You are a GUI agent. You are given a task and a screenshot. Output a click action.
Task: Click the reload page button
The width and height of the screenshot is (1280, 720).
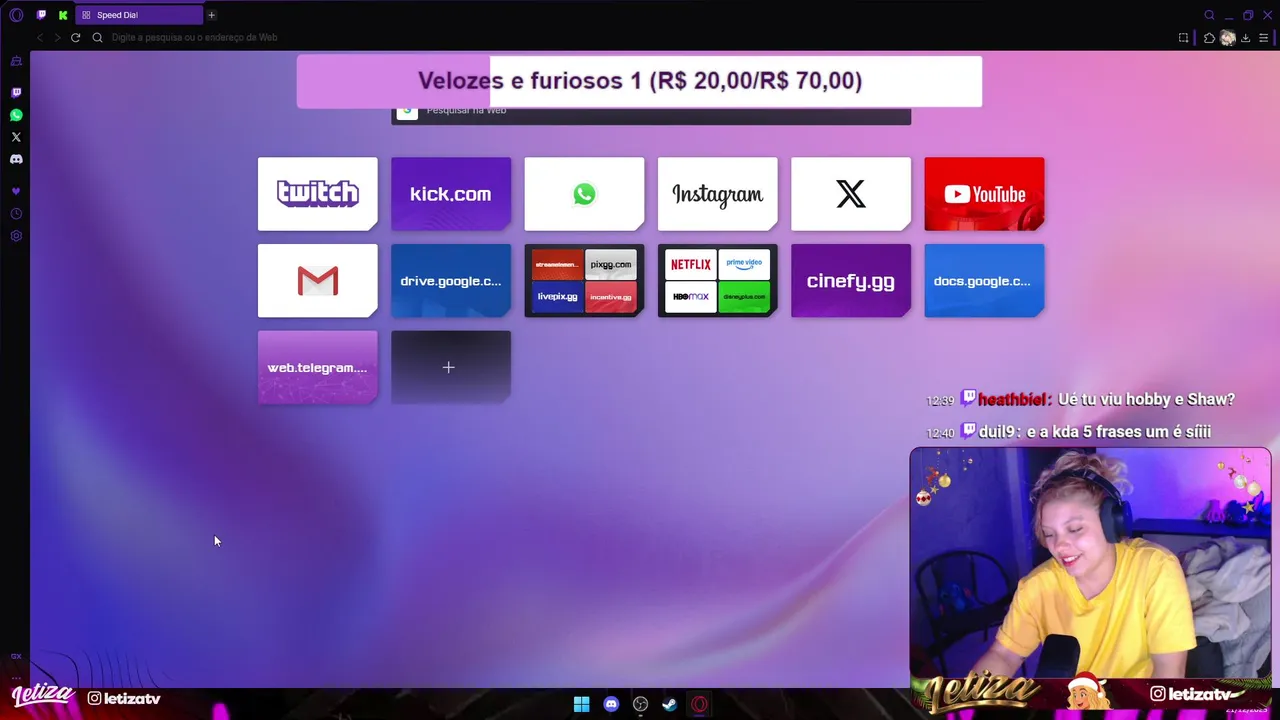(x=75, y=38)
